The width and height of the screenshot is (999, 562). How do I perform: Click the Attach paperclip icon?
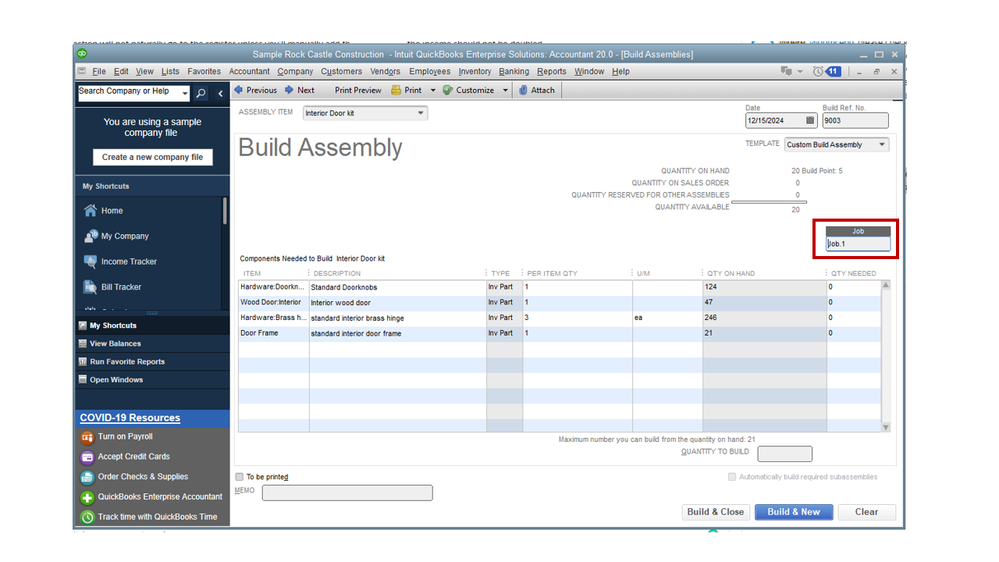pyautogui.click(x=523, y=90)
